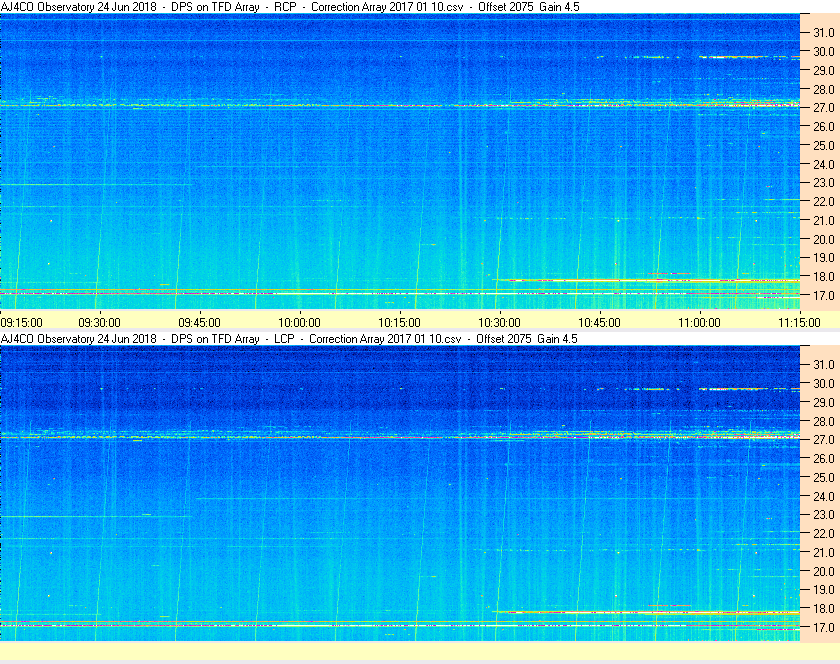Click the 20.0 frequency label on LCP plot

point(824,571)
